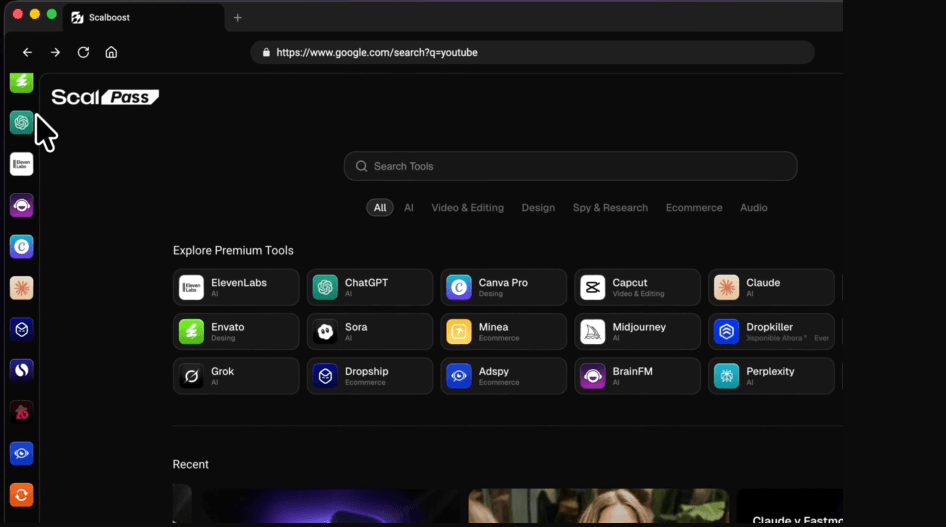Select the All filter tab
This screenshot has width=946, height=527.
tap(380, 207)
